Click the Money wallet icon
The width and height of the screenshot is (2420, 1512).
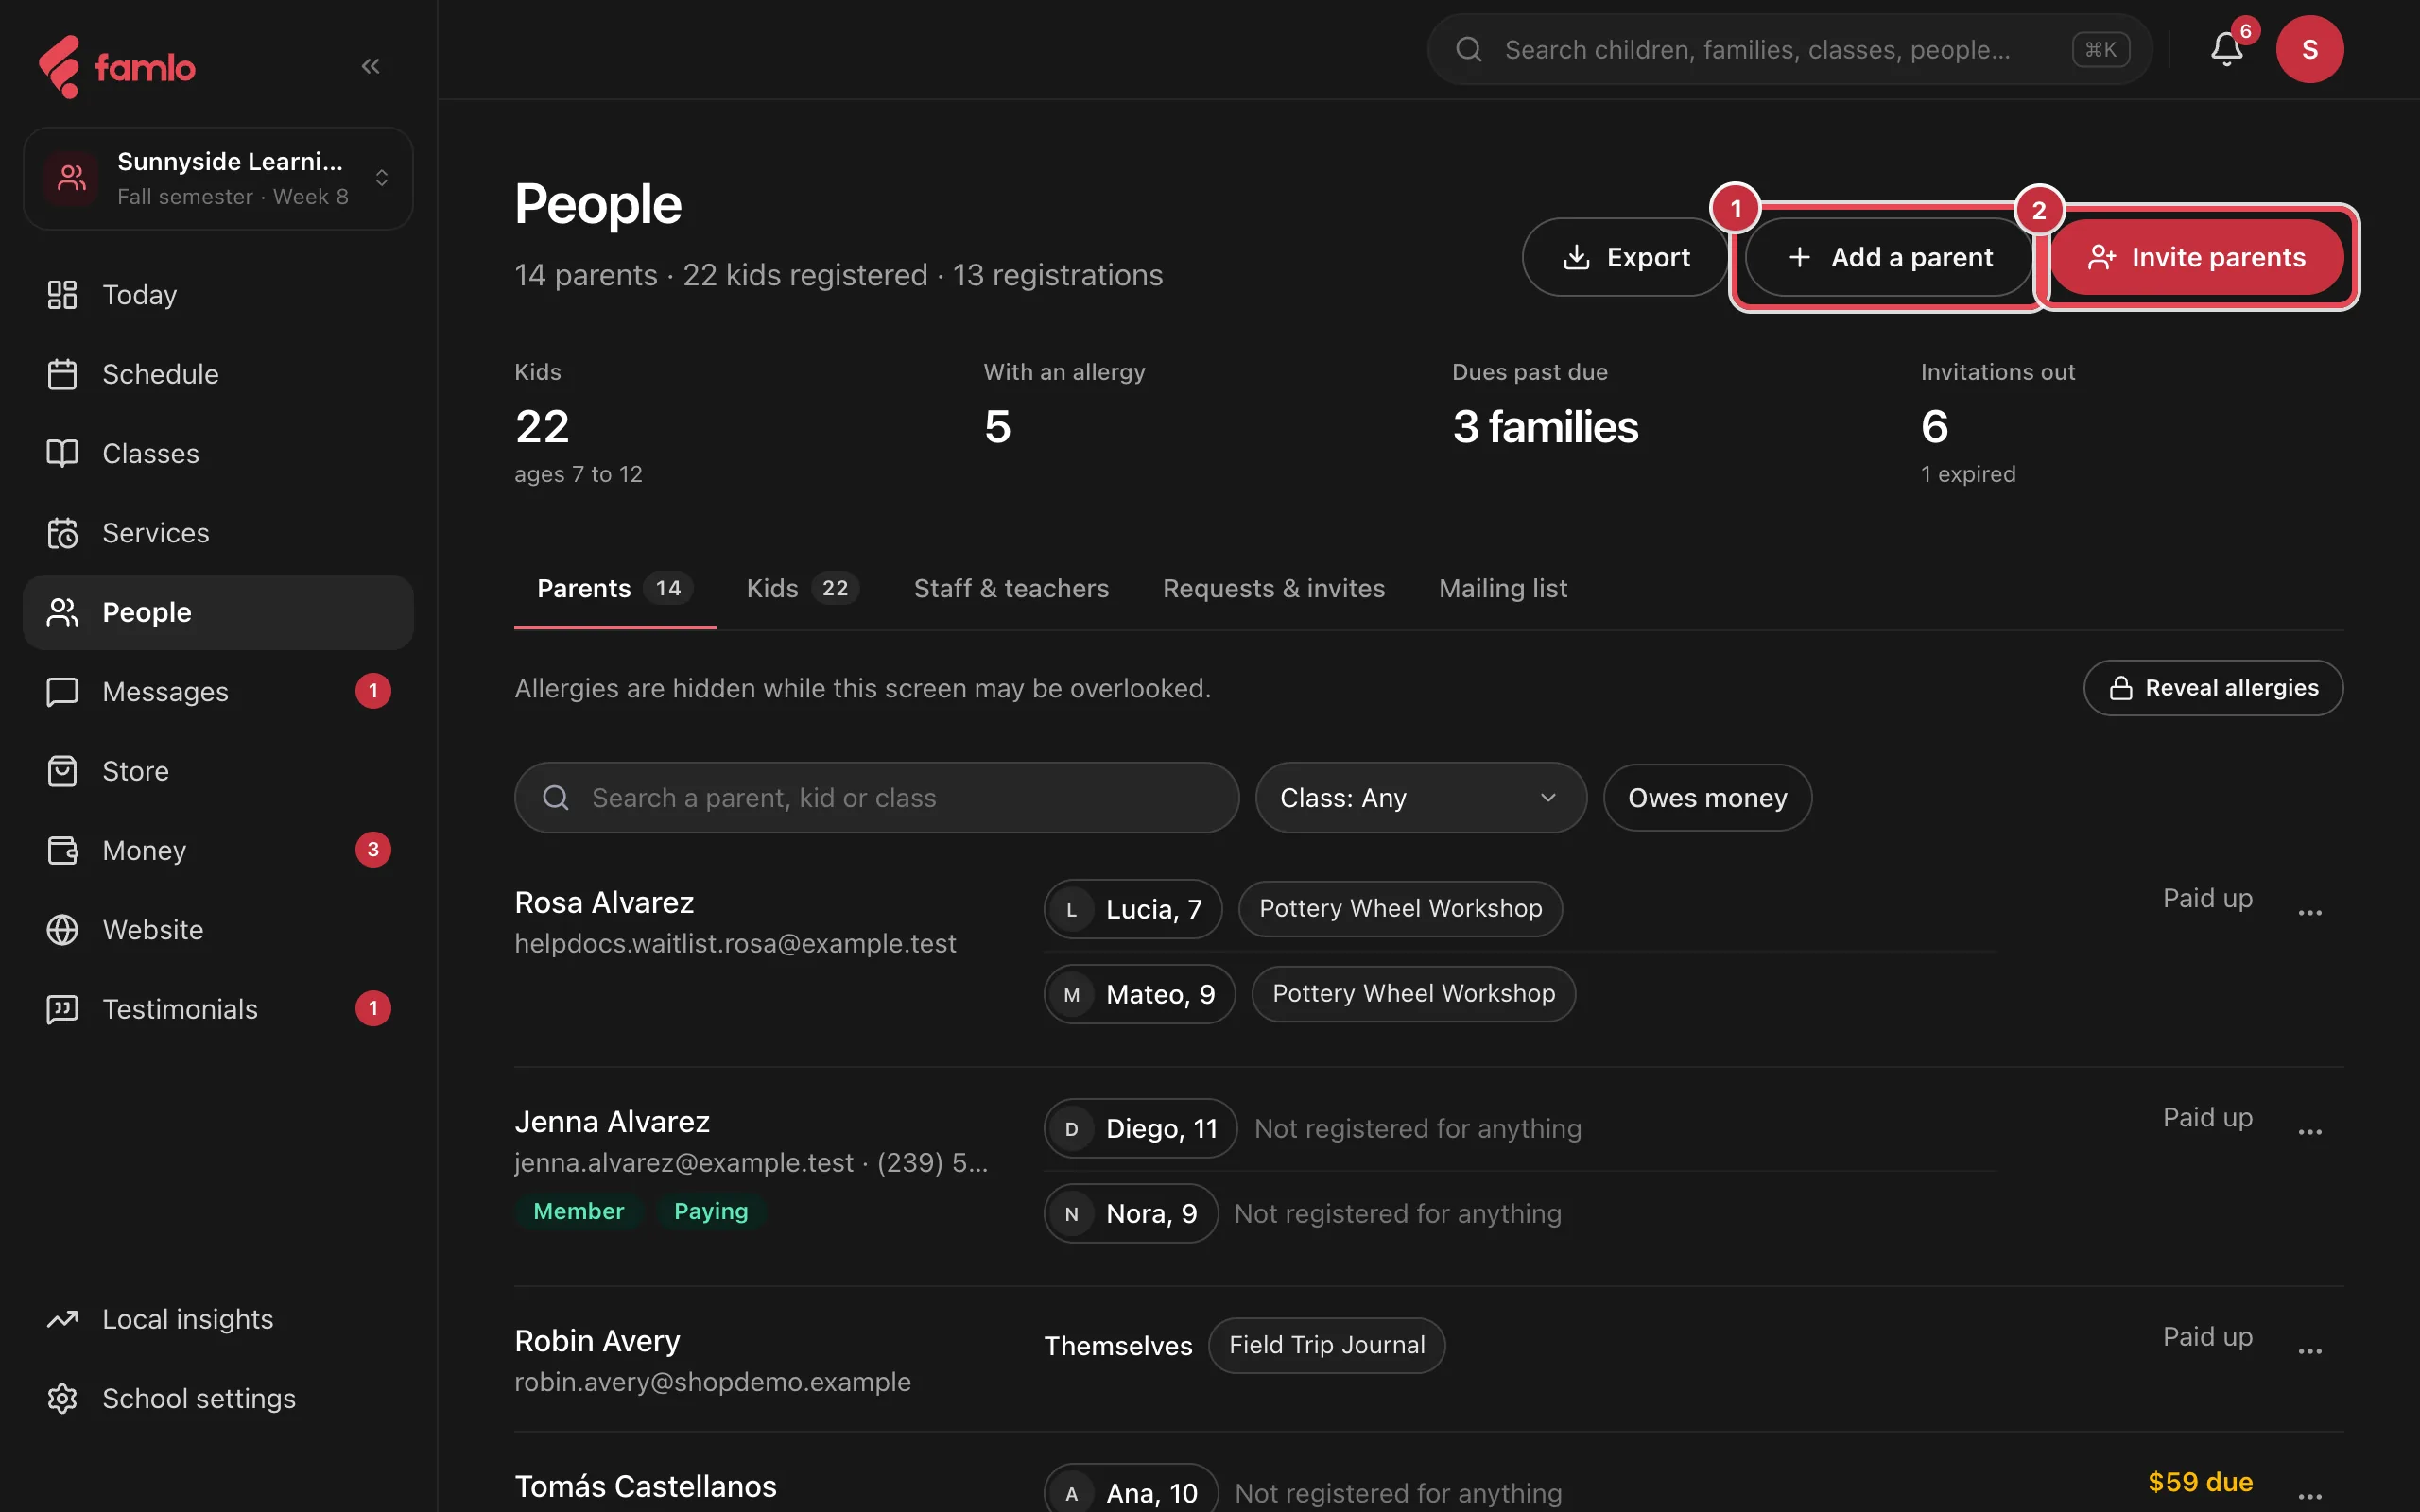click(62, 850)
